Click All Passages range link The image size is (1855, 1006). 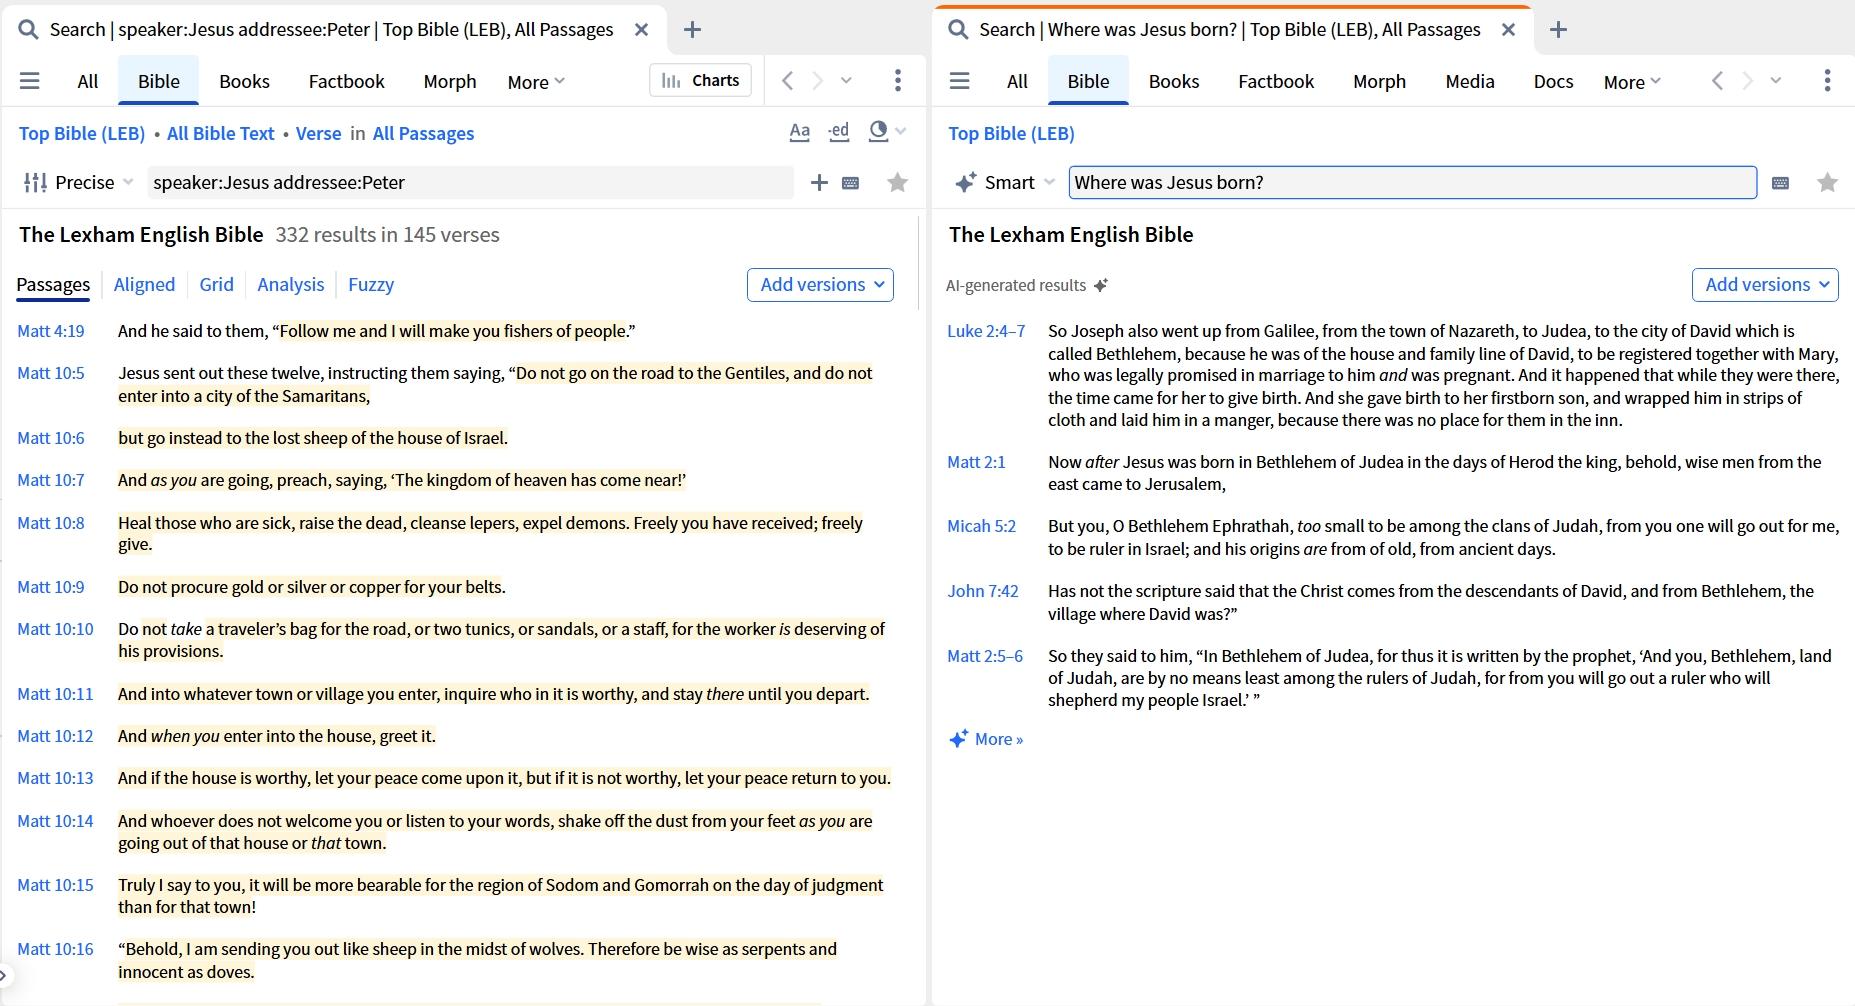[424, 134]
